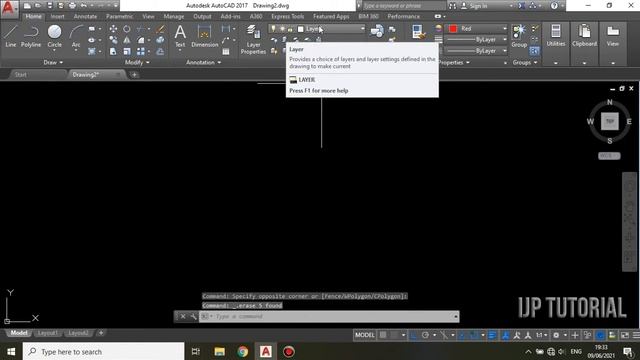640x360 pixels.
Task: Open the Dimension tool
Action: coord(204,36)
